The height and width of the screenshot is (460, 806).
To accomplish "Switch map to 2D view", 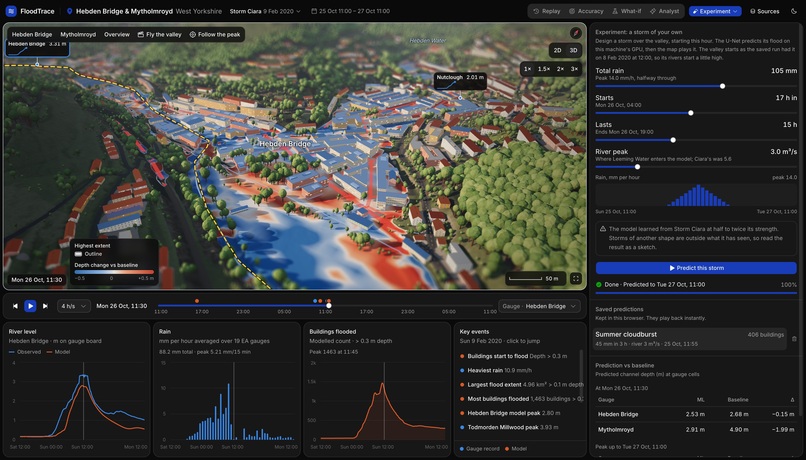I will 557,50.
